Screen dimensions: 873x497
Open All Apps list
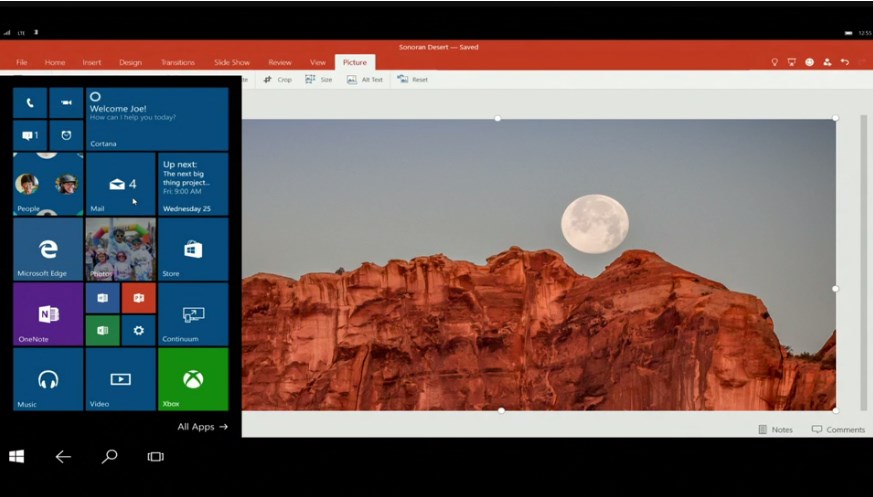(x=202, y=427)
